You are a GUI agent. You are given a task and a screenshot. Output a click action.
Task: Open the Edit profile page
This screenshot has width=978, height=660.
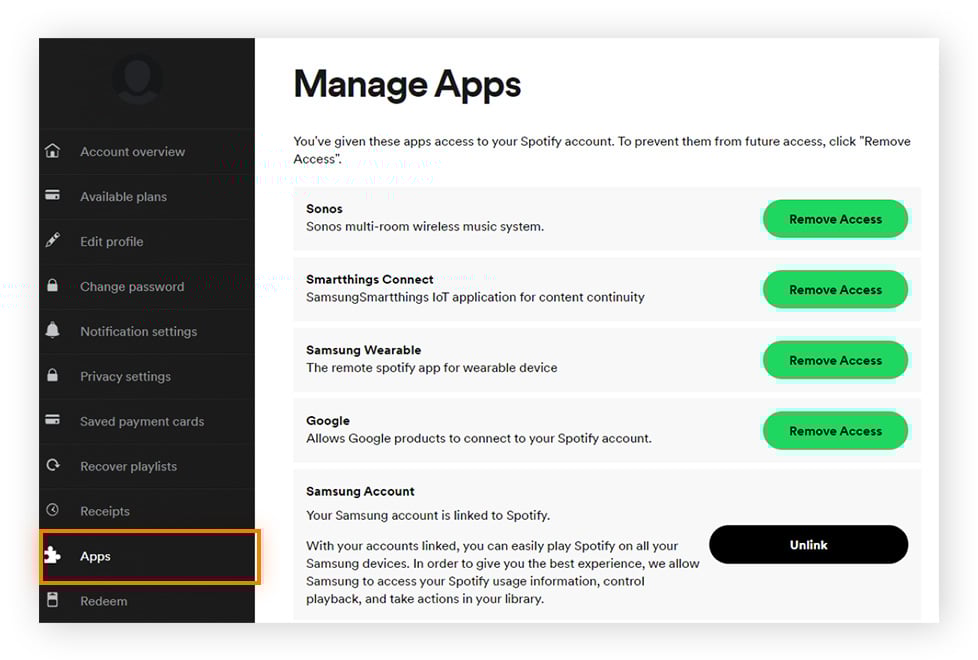(x=112, y=241)
